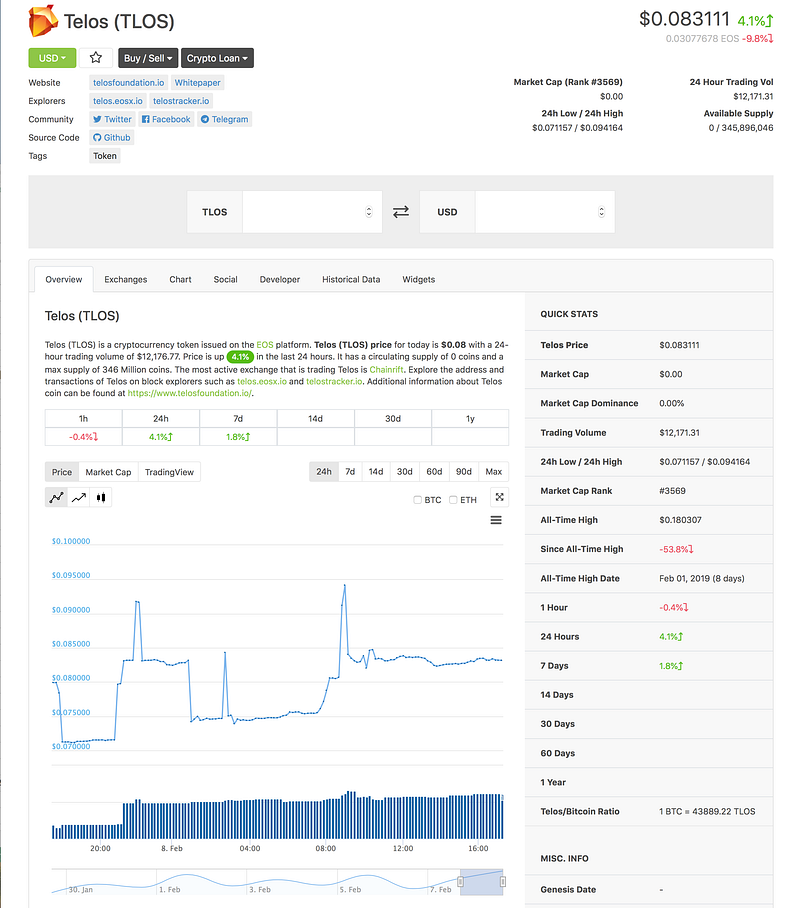Focus the USD amount input field
The width and height of the screenshot is (800, 908).
[x=545, y=212]
